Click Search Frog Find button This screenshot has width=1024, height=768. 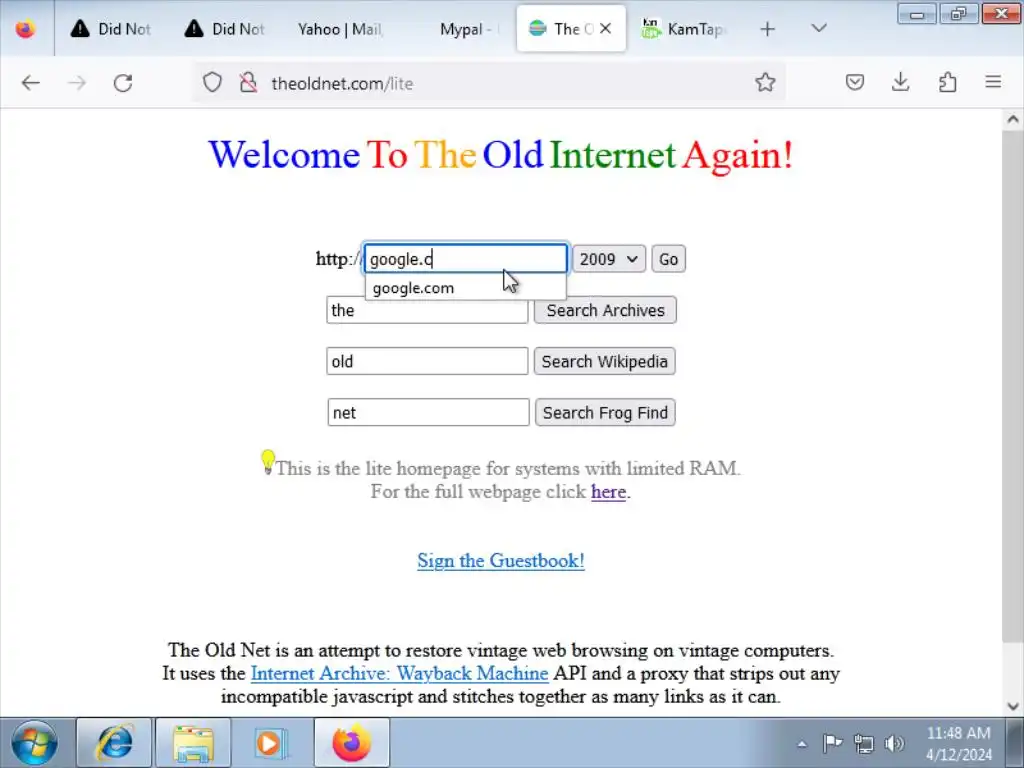pyautogui.click(x=605, y=412)
